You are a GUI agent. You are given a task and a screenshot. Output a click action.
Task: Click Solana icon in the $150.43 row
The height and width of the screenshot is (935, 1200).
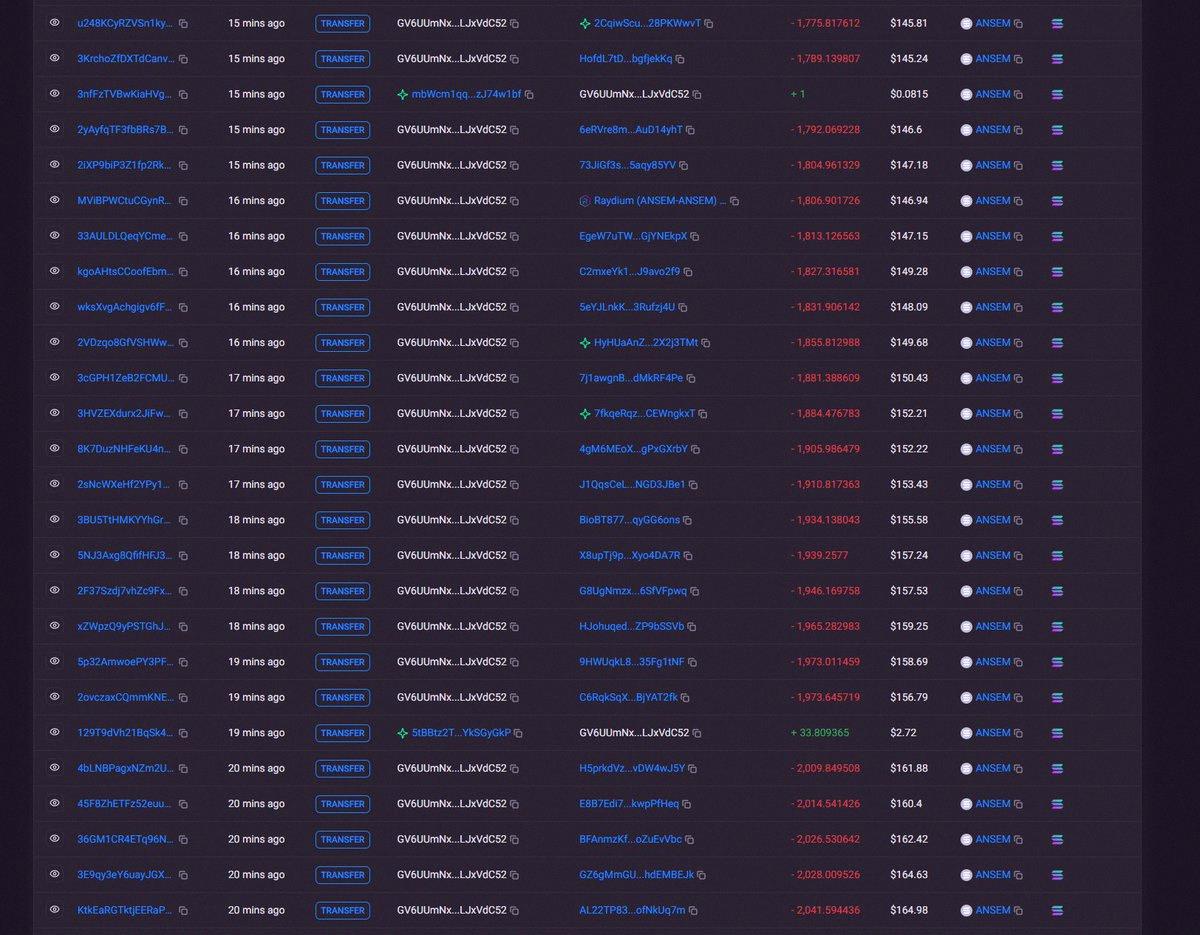(x=1058, y=378)
